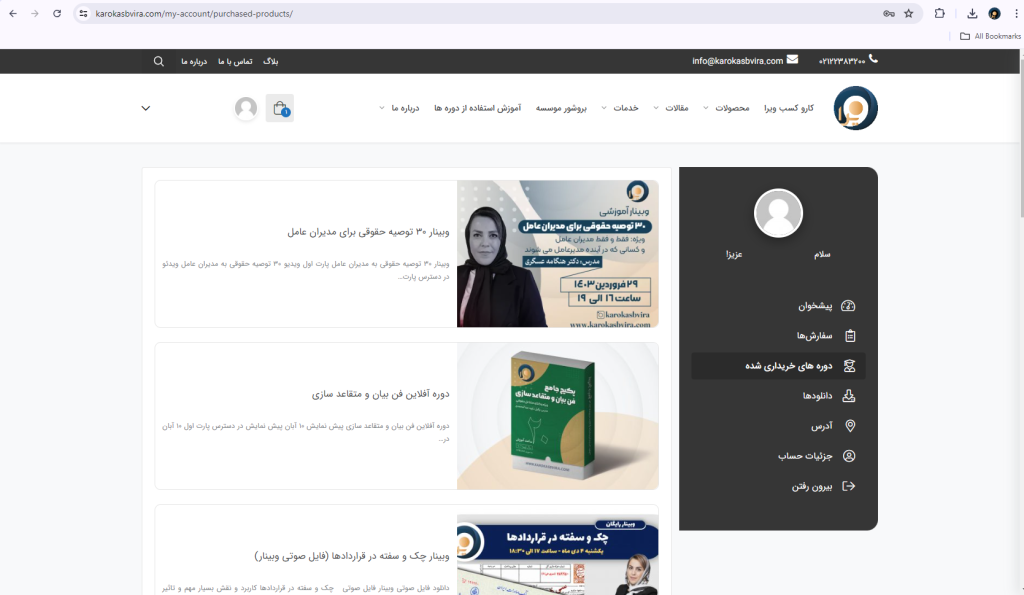This screenshot has height=595, width=1024.
Task: Click the envelope email icon
Action: click(792, 59)
